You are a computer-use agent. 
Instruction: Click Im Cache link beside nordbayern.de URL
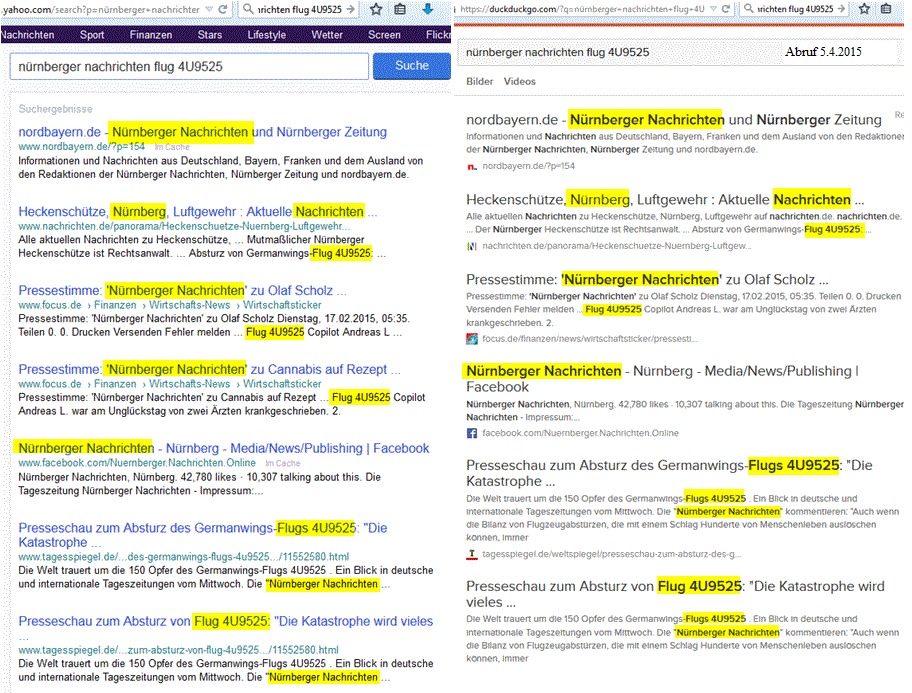172,147
